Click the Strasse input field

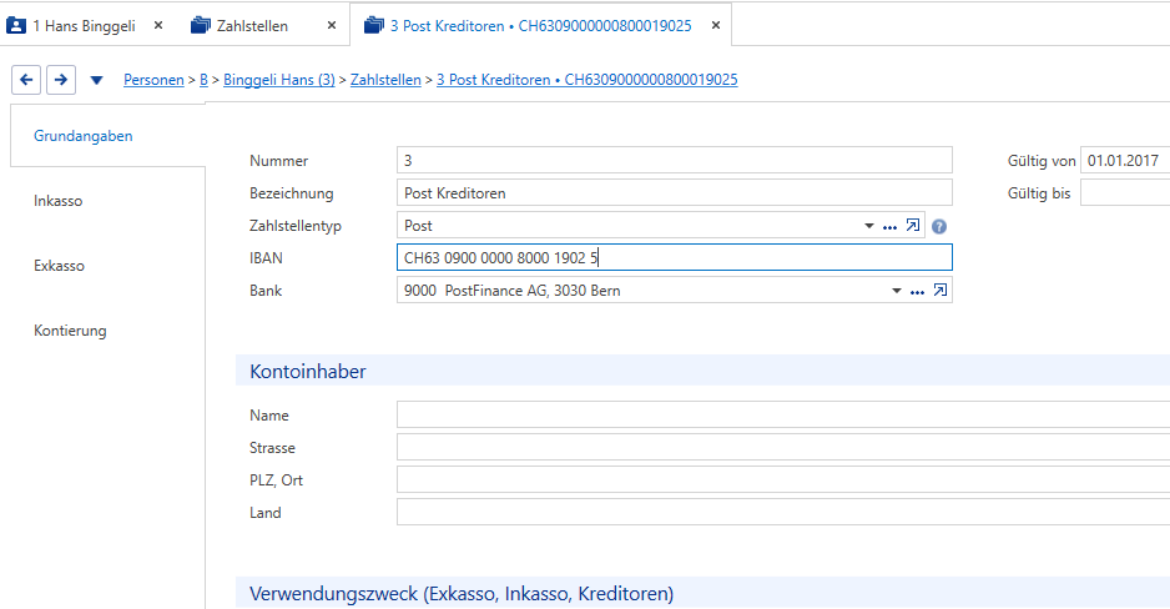coord(783,448)
